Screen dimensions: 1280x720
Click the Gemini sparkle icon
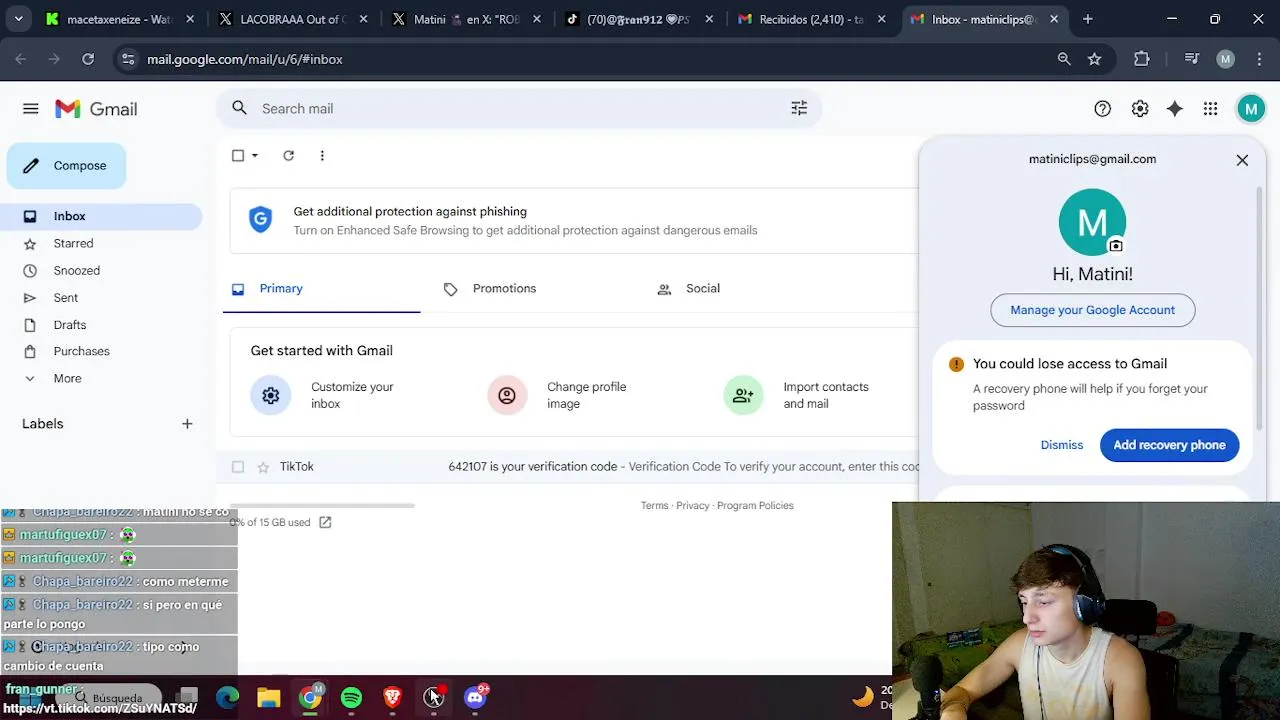pyautogui.click(x=1175, y=109)
